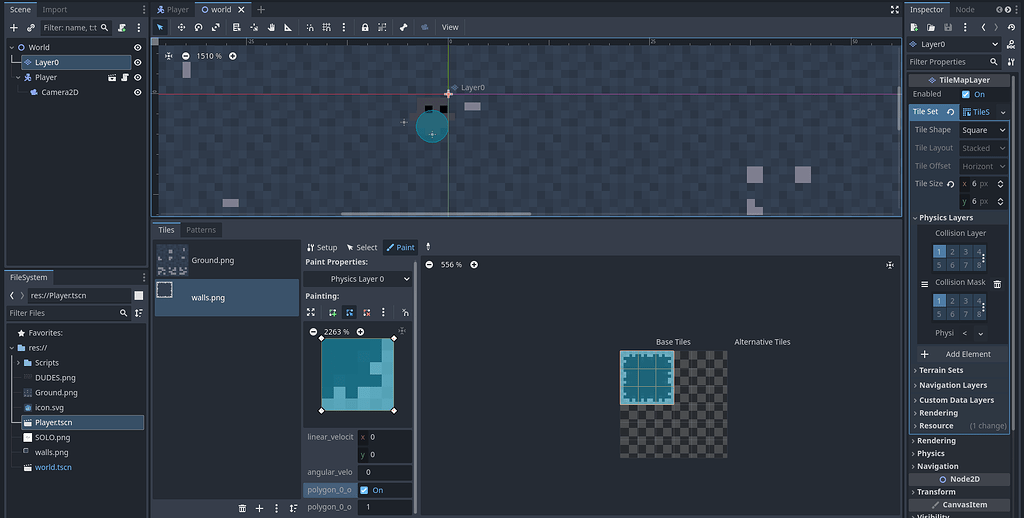Select Ground.png tile source

click(x=227, y=261)
